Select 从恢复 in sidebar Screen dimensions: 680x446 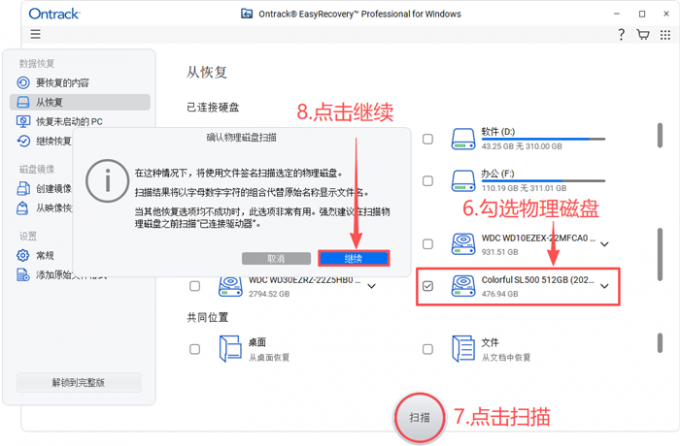80,102
